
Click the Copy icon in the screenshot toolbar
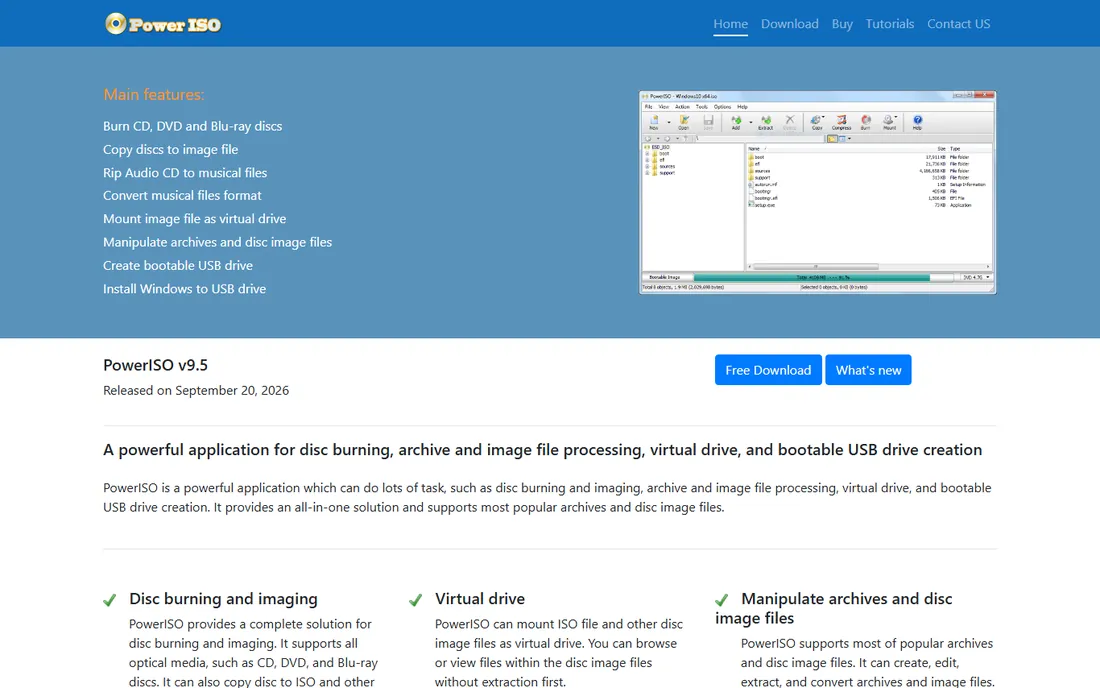tap(817, 122)
